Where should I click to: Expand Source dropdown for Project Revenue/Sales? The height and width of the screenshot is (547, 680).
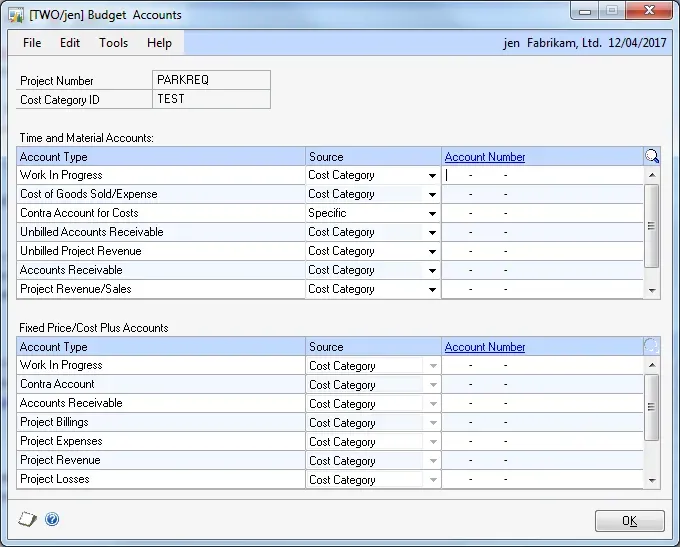[432, 289]
